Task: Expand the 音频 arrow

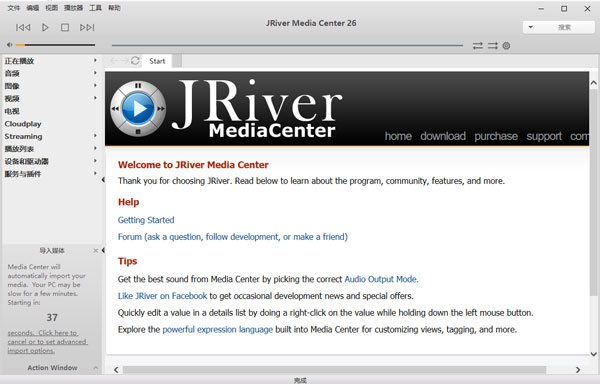Action: click(x=95, y=73)
